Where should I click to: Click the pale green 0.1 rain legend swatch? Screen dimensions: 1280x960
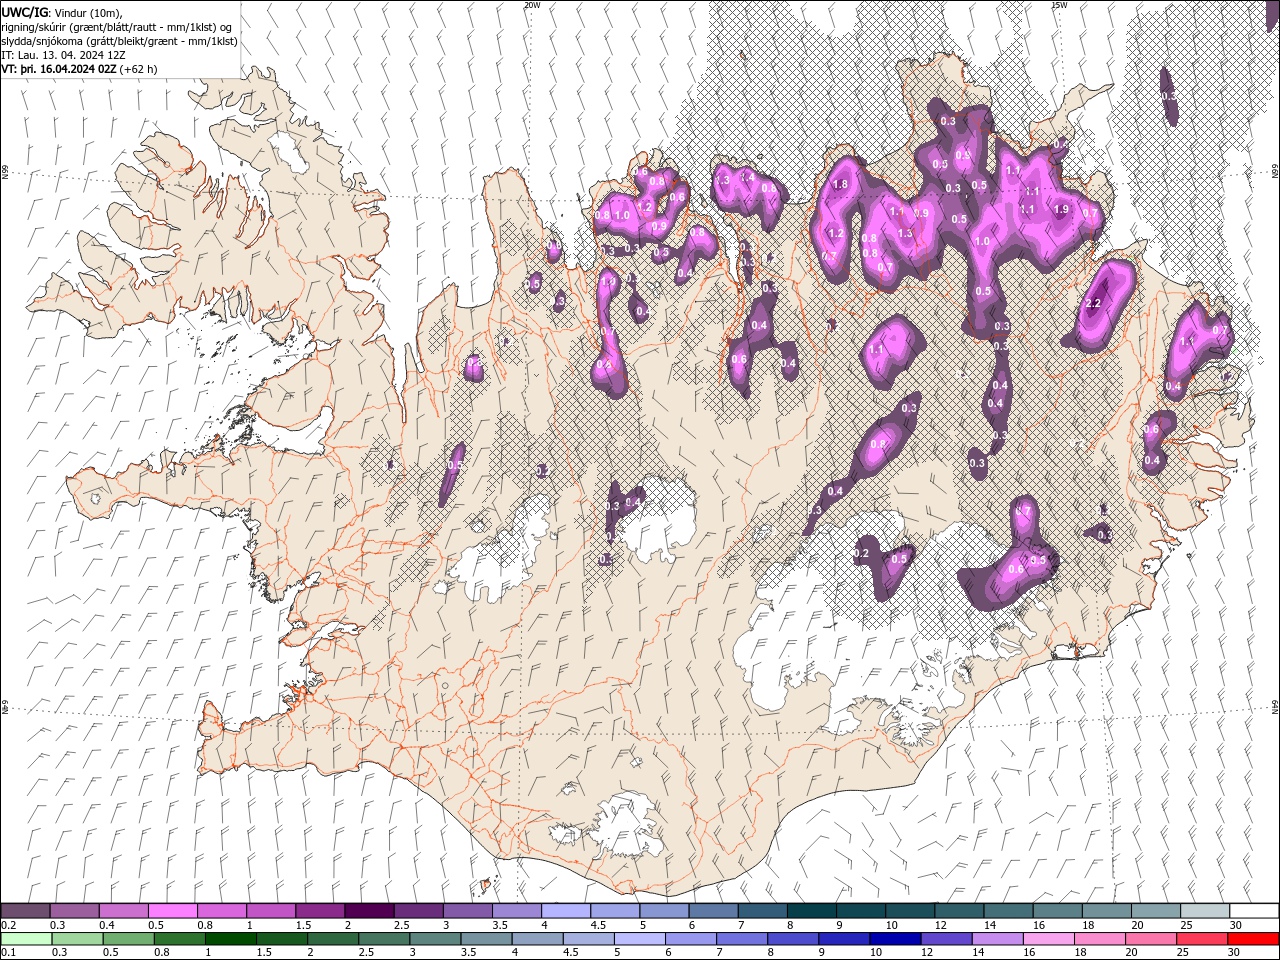(26, 939)
